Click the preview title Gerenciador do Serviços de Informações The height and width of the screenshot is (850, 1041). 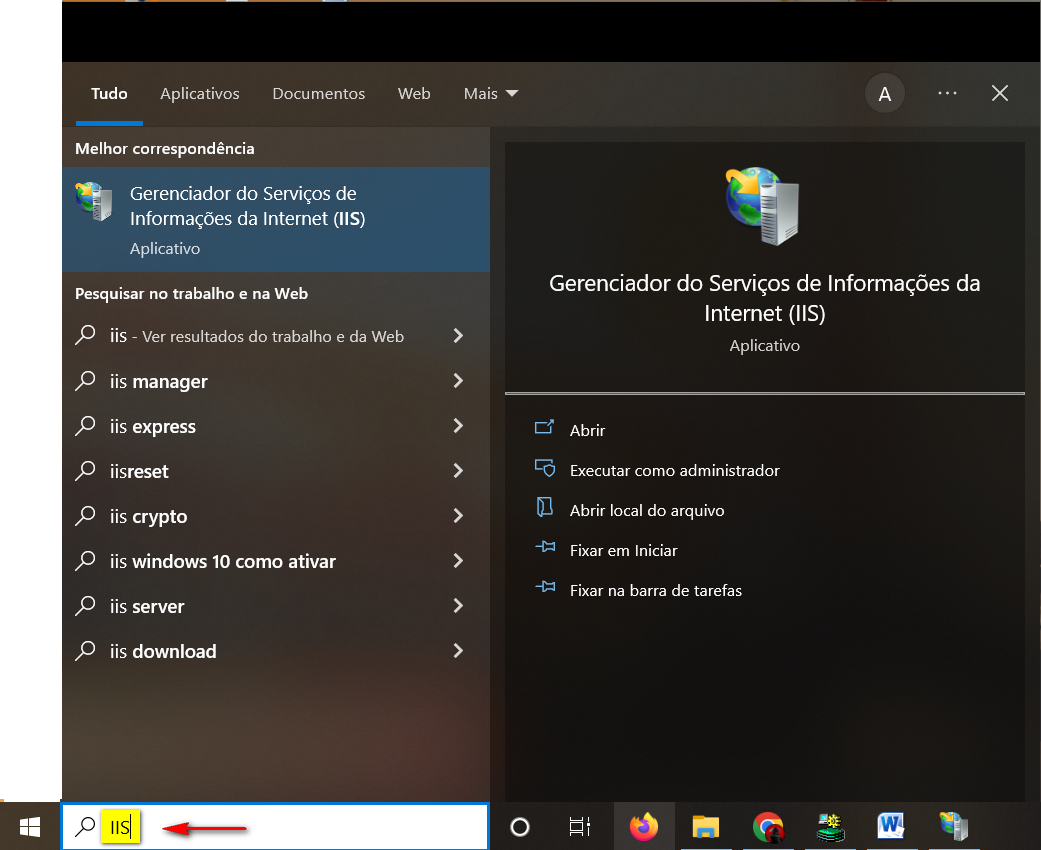[x=765, y=298]
